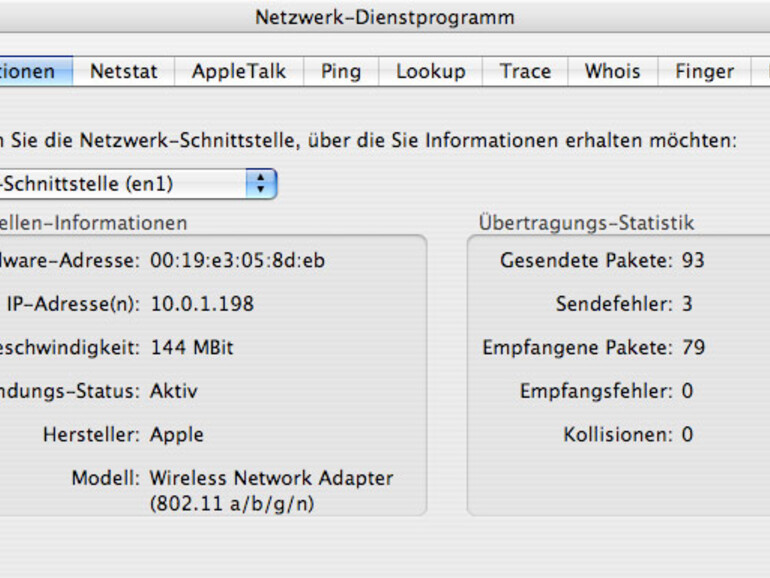770x578 pixels.
Task: Click the Empfangene Pakete count 79
Action: pyautogui.click(x=693, y=348)
